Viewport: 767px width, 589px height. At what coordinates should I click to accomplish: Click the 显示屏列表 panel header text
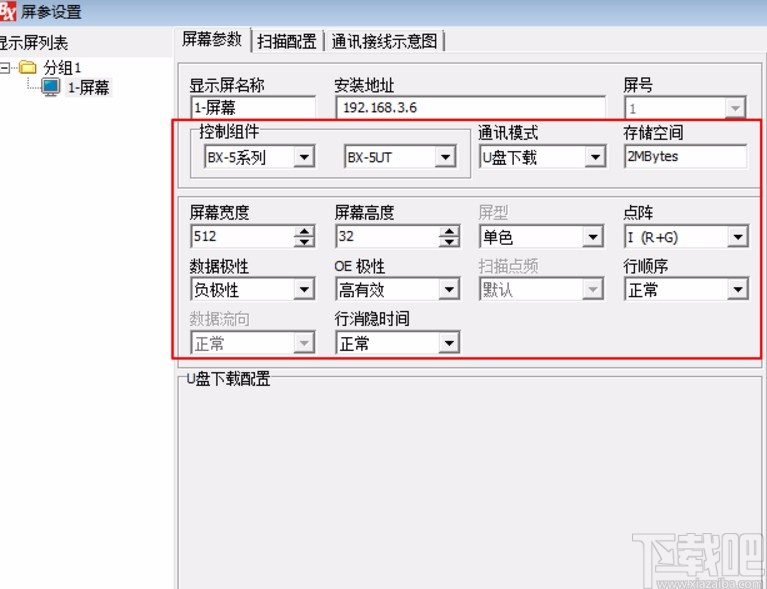[33, 43]
